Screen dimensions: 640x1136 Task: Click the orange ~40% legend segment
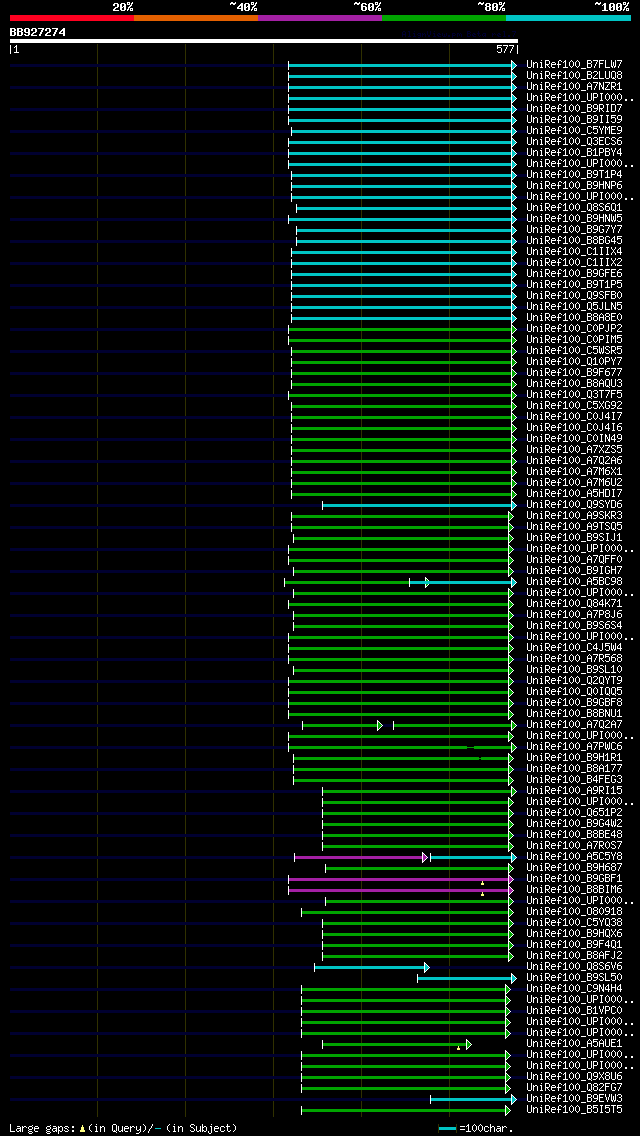click(x=196, y=17)
